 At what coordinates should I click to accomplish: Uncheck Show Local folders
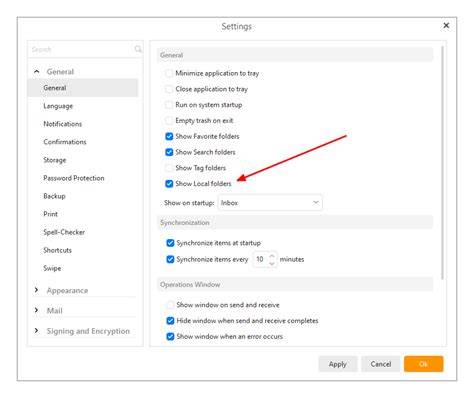click(x=169, y=184)
